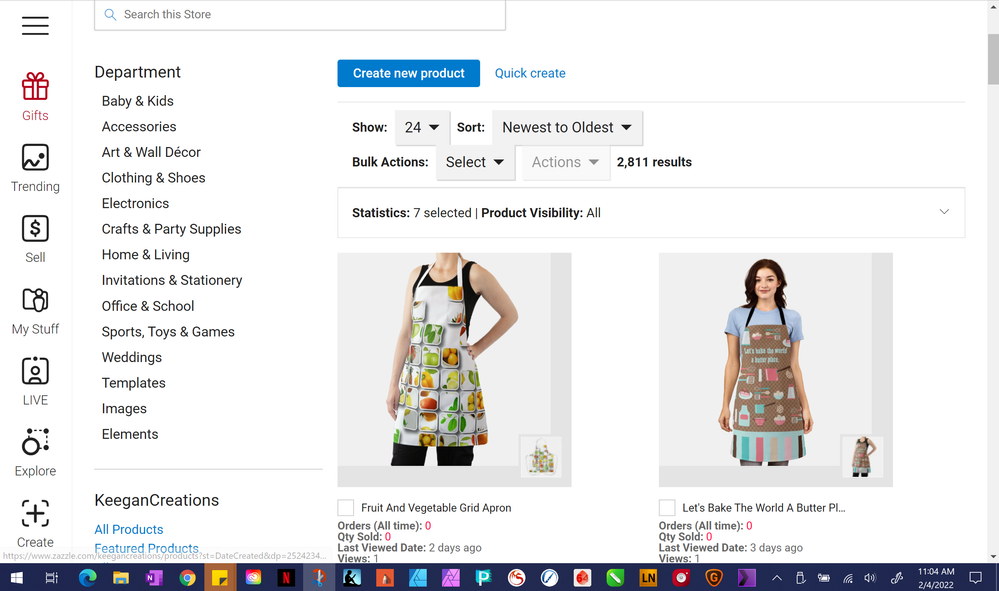The width and height of the screenshot is (999, 591).
Task: Open Kindle app from taskbar
Action: (x=352, y=578)
